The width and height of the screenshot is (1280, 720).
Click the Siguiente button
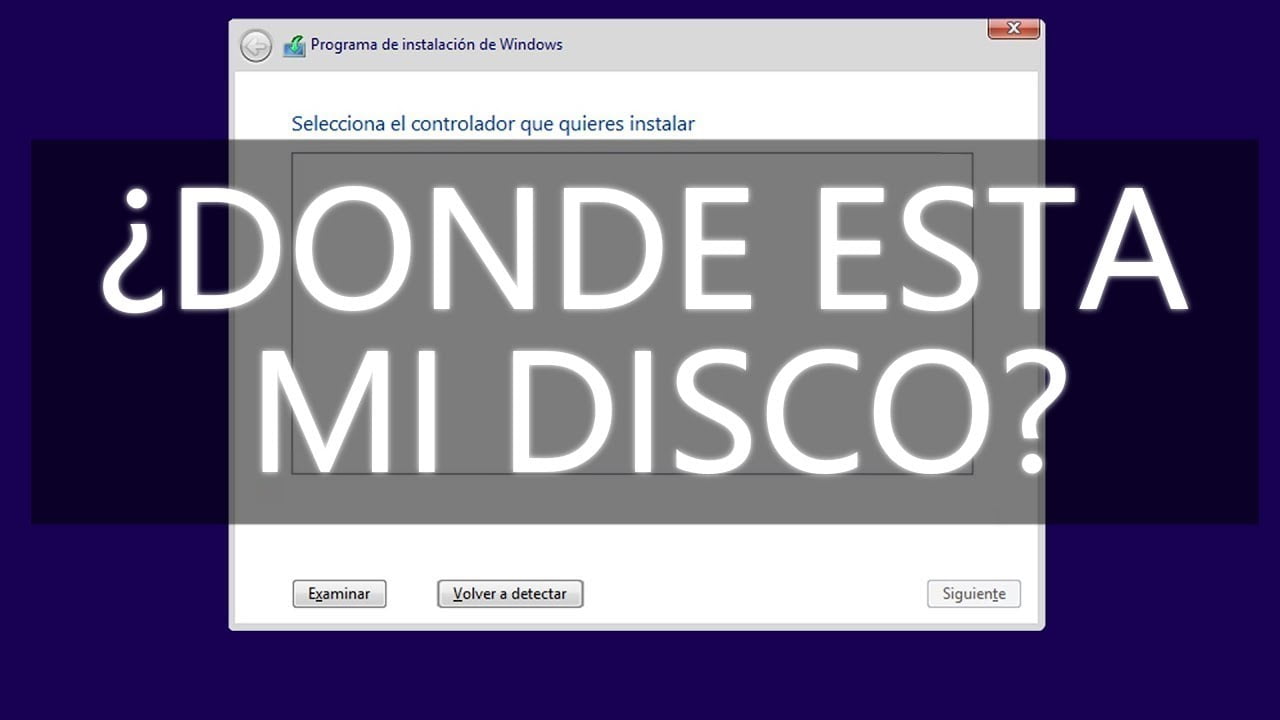974,594
